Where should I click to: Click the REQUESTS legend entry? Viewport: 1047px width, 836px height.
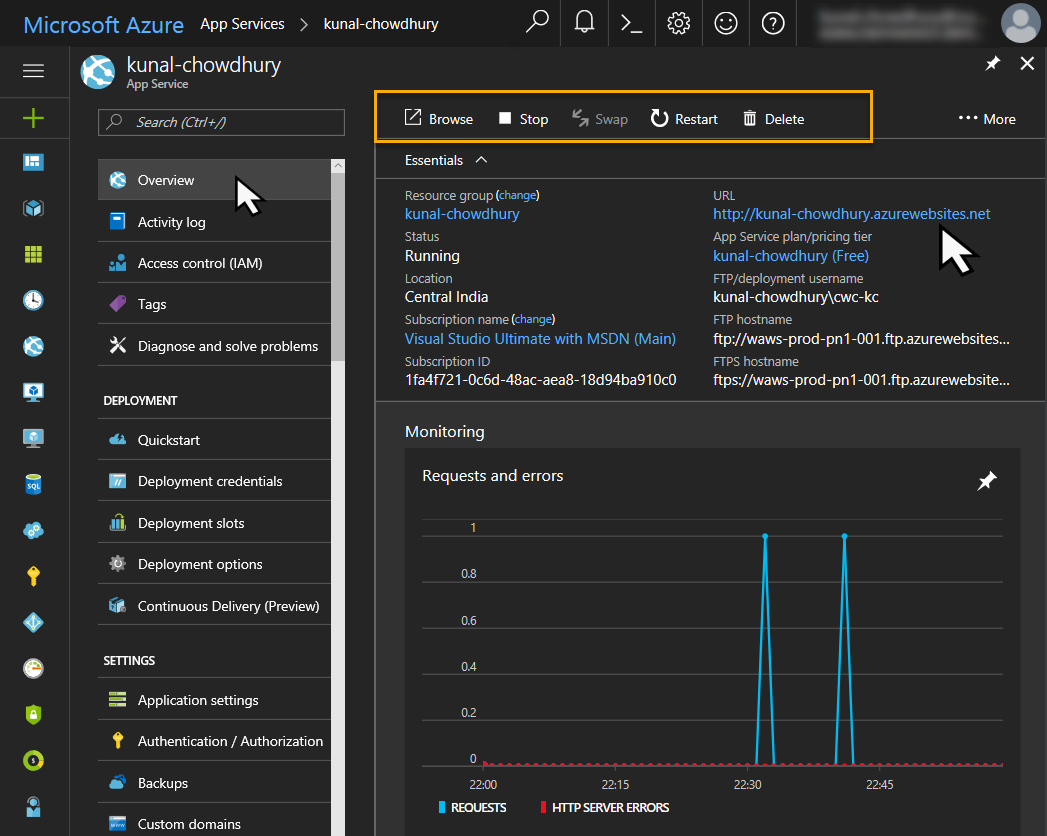[x=472, y=807]
